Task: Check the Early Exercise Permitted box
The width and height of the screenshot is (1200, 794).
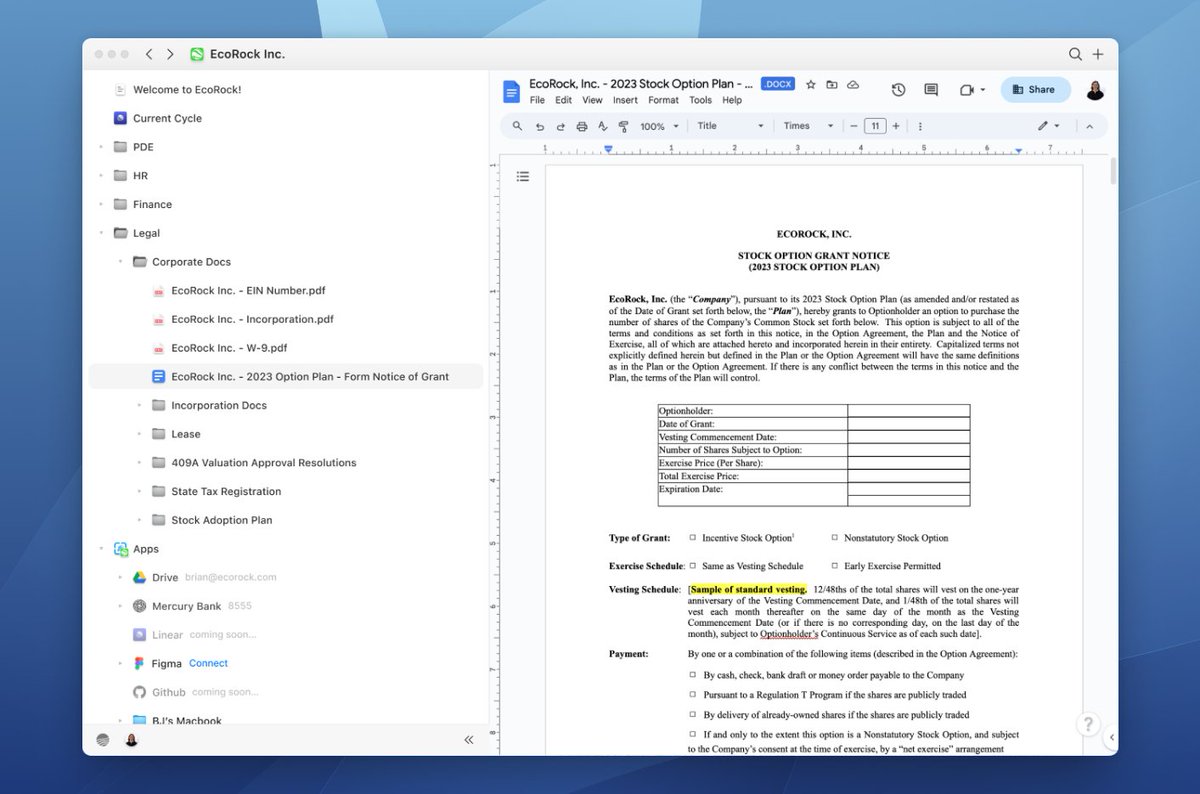Action: coord(834,566)
